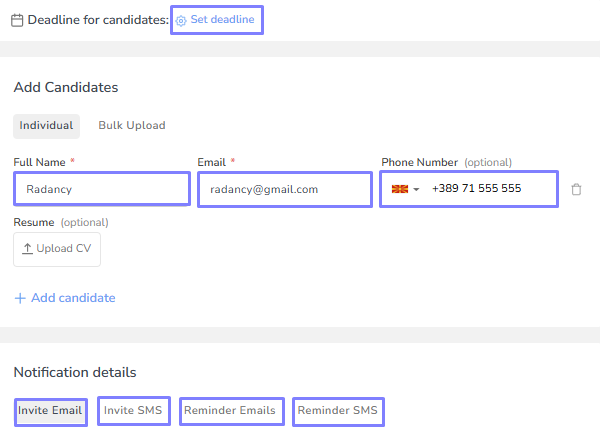Click the plus icon beside Add candidate

(x=19, y=298)
